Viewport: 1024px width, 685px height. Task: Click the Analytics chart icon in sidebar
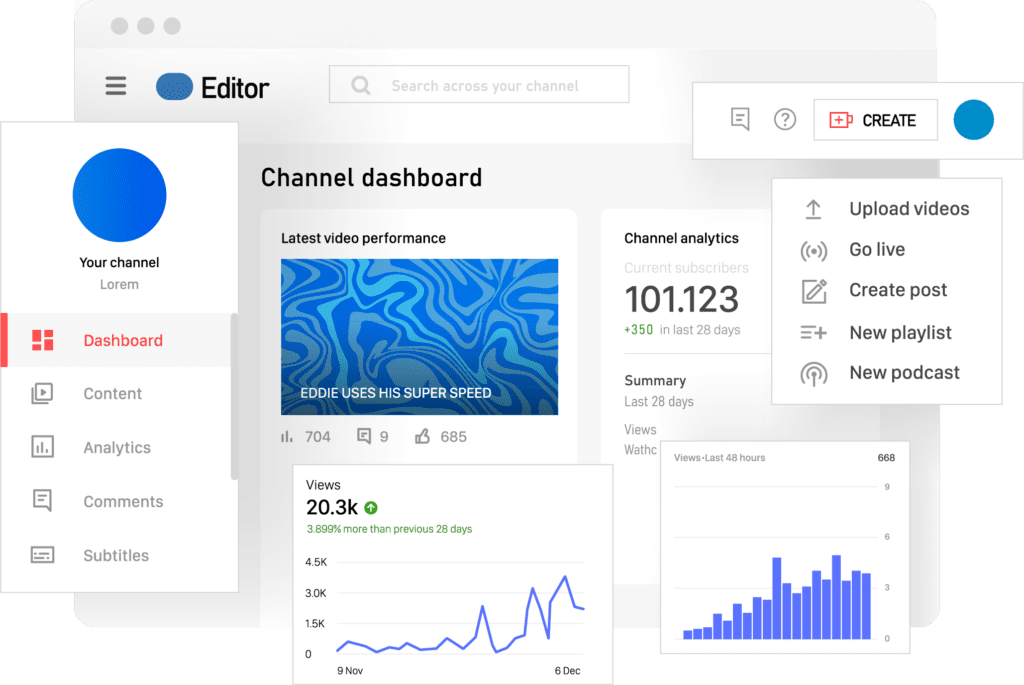pos(42,447)
